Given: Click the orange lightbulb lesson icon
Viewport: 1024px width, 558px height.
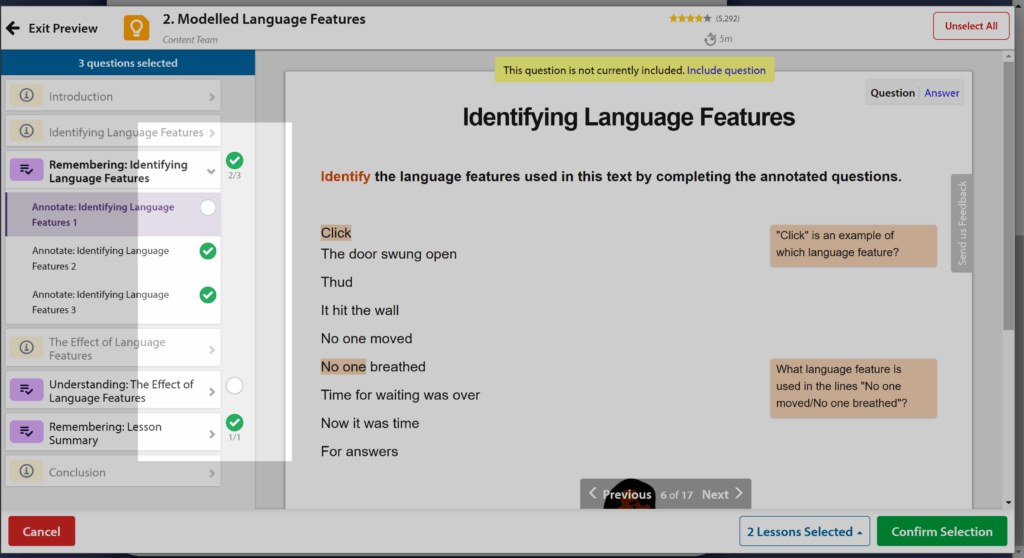Looking at the screenshot, I should 136,27.
